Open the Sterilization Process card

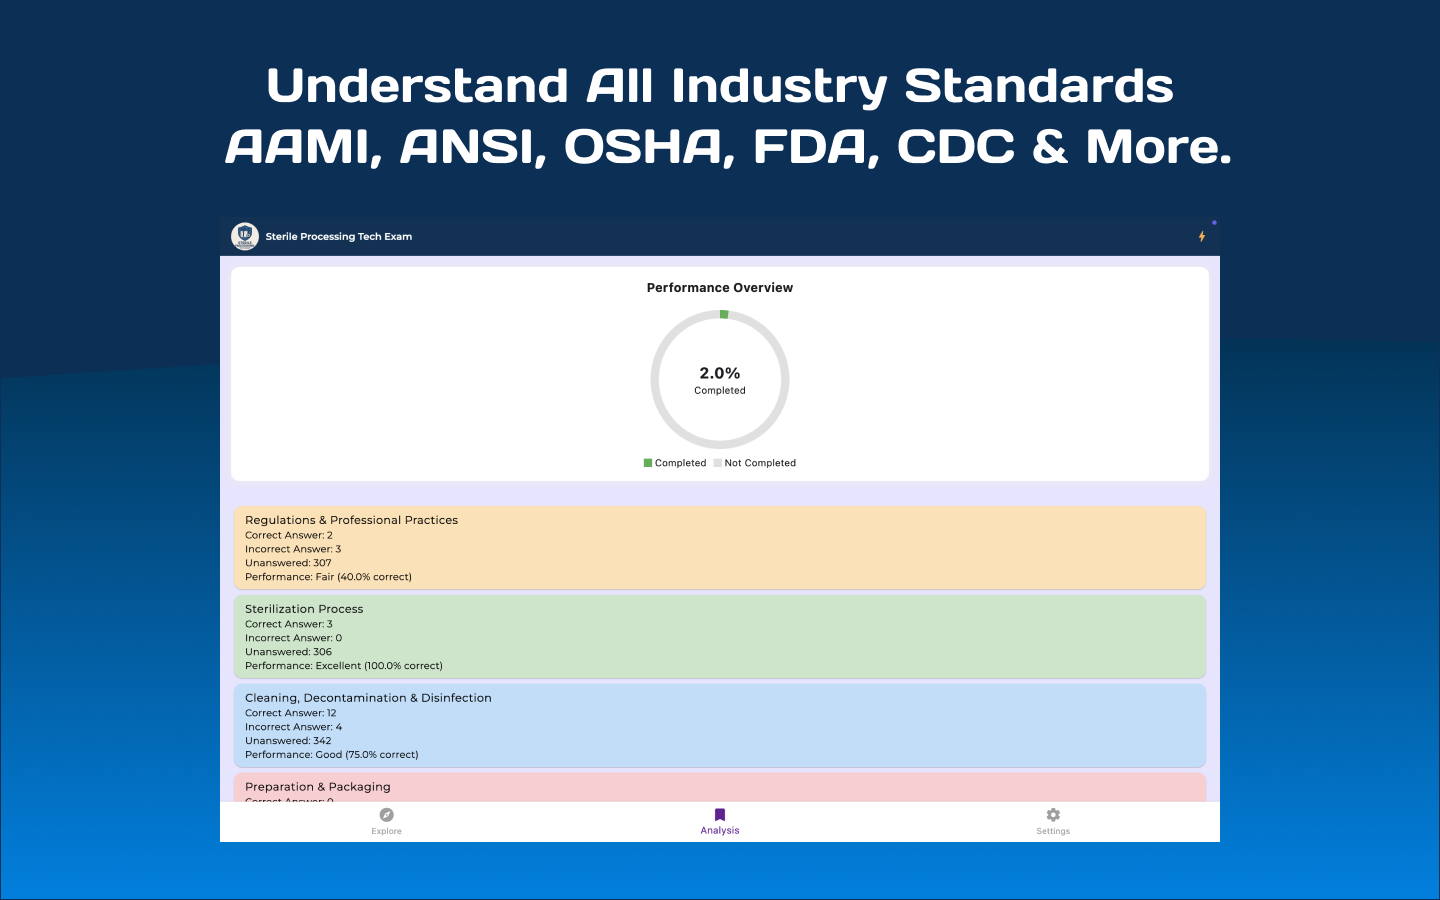[720, 637]
